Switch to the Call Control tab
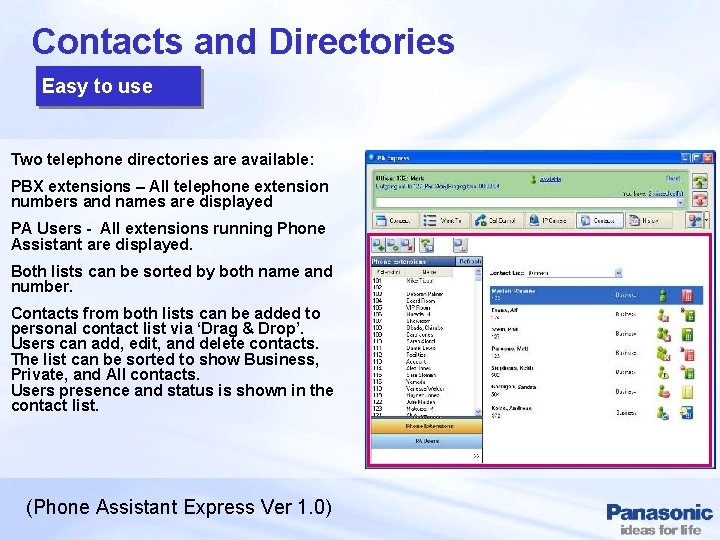 [496, 221]
